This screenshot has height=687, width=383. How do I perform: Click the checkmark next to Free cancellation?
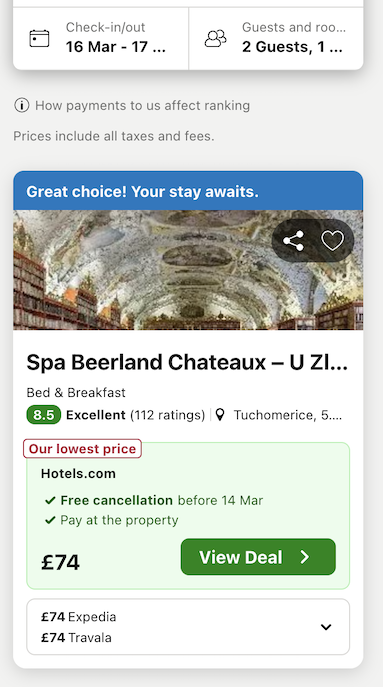(x=50, y=500)
